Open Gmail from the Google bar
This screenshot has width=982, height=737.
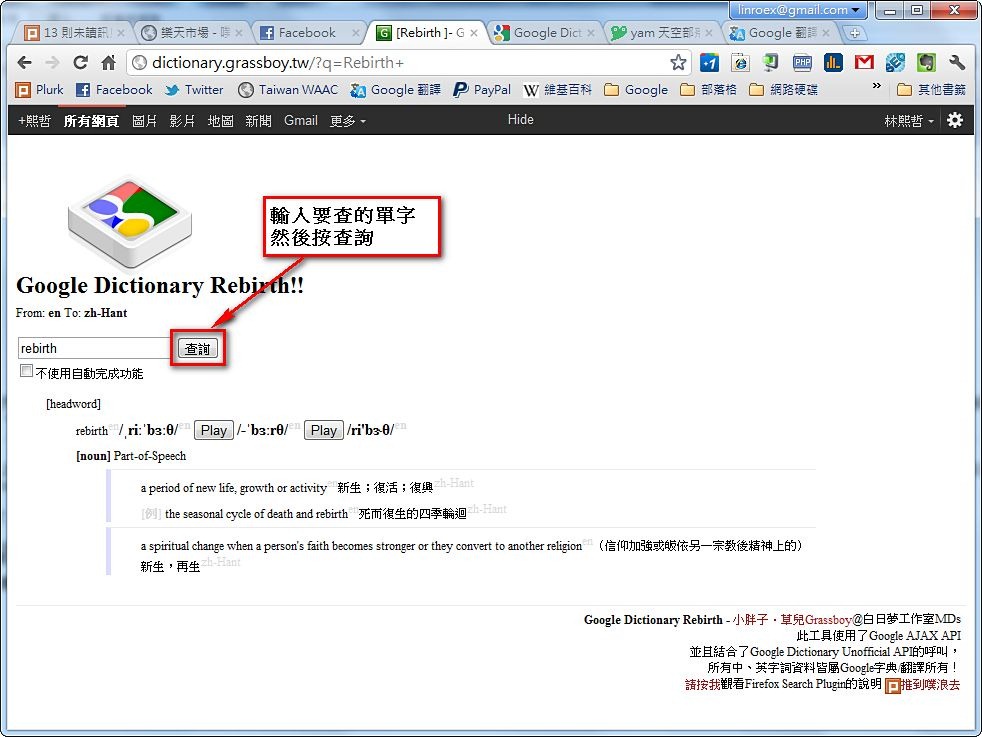pyautogui.click(x=301, y=121)
